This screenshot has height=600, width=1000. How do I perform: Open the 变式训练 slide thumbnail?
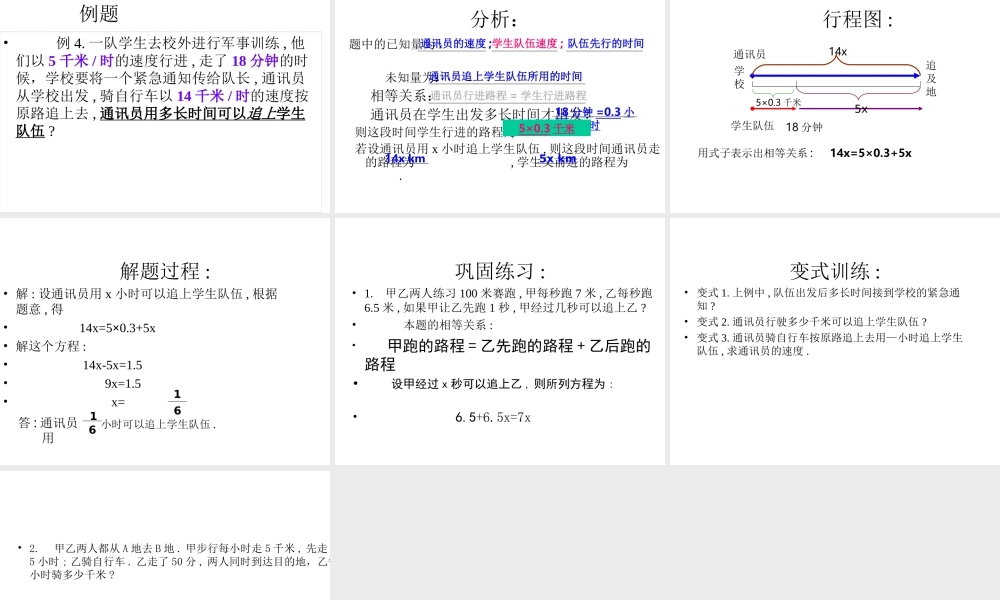pos(835,341)
